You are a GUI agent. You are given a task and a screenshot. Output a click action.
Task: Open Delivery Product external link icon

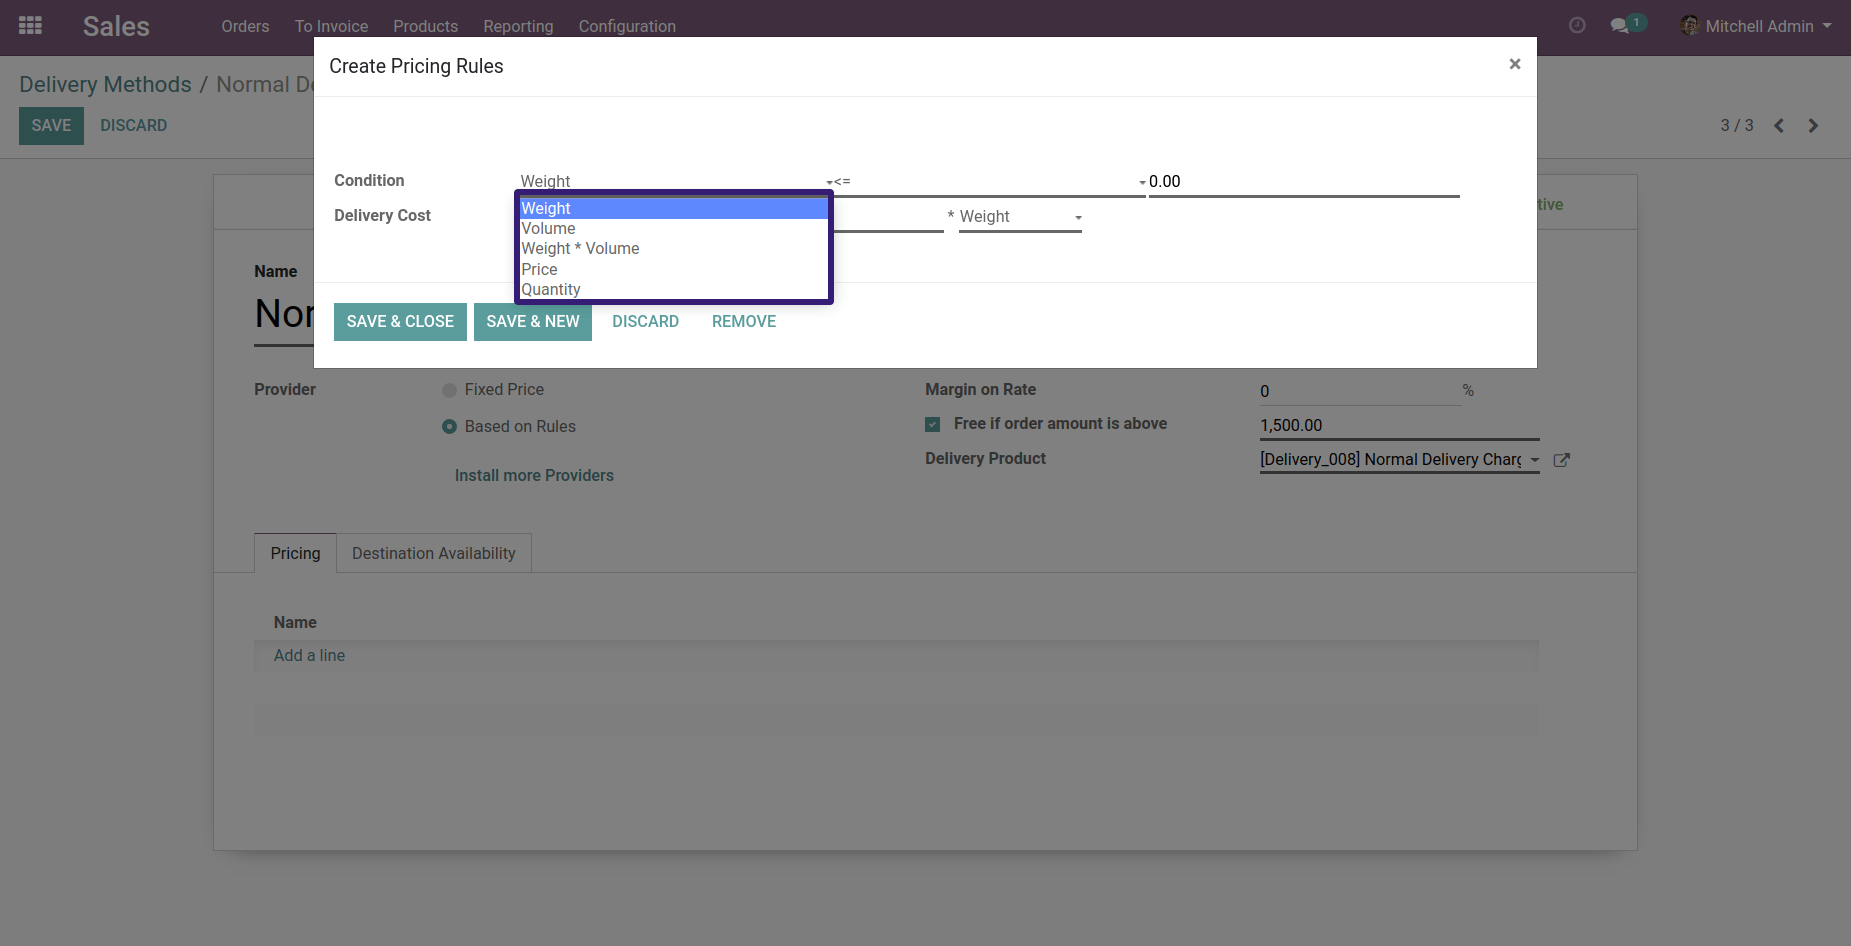coord(1562,460)
